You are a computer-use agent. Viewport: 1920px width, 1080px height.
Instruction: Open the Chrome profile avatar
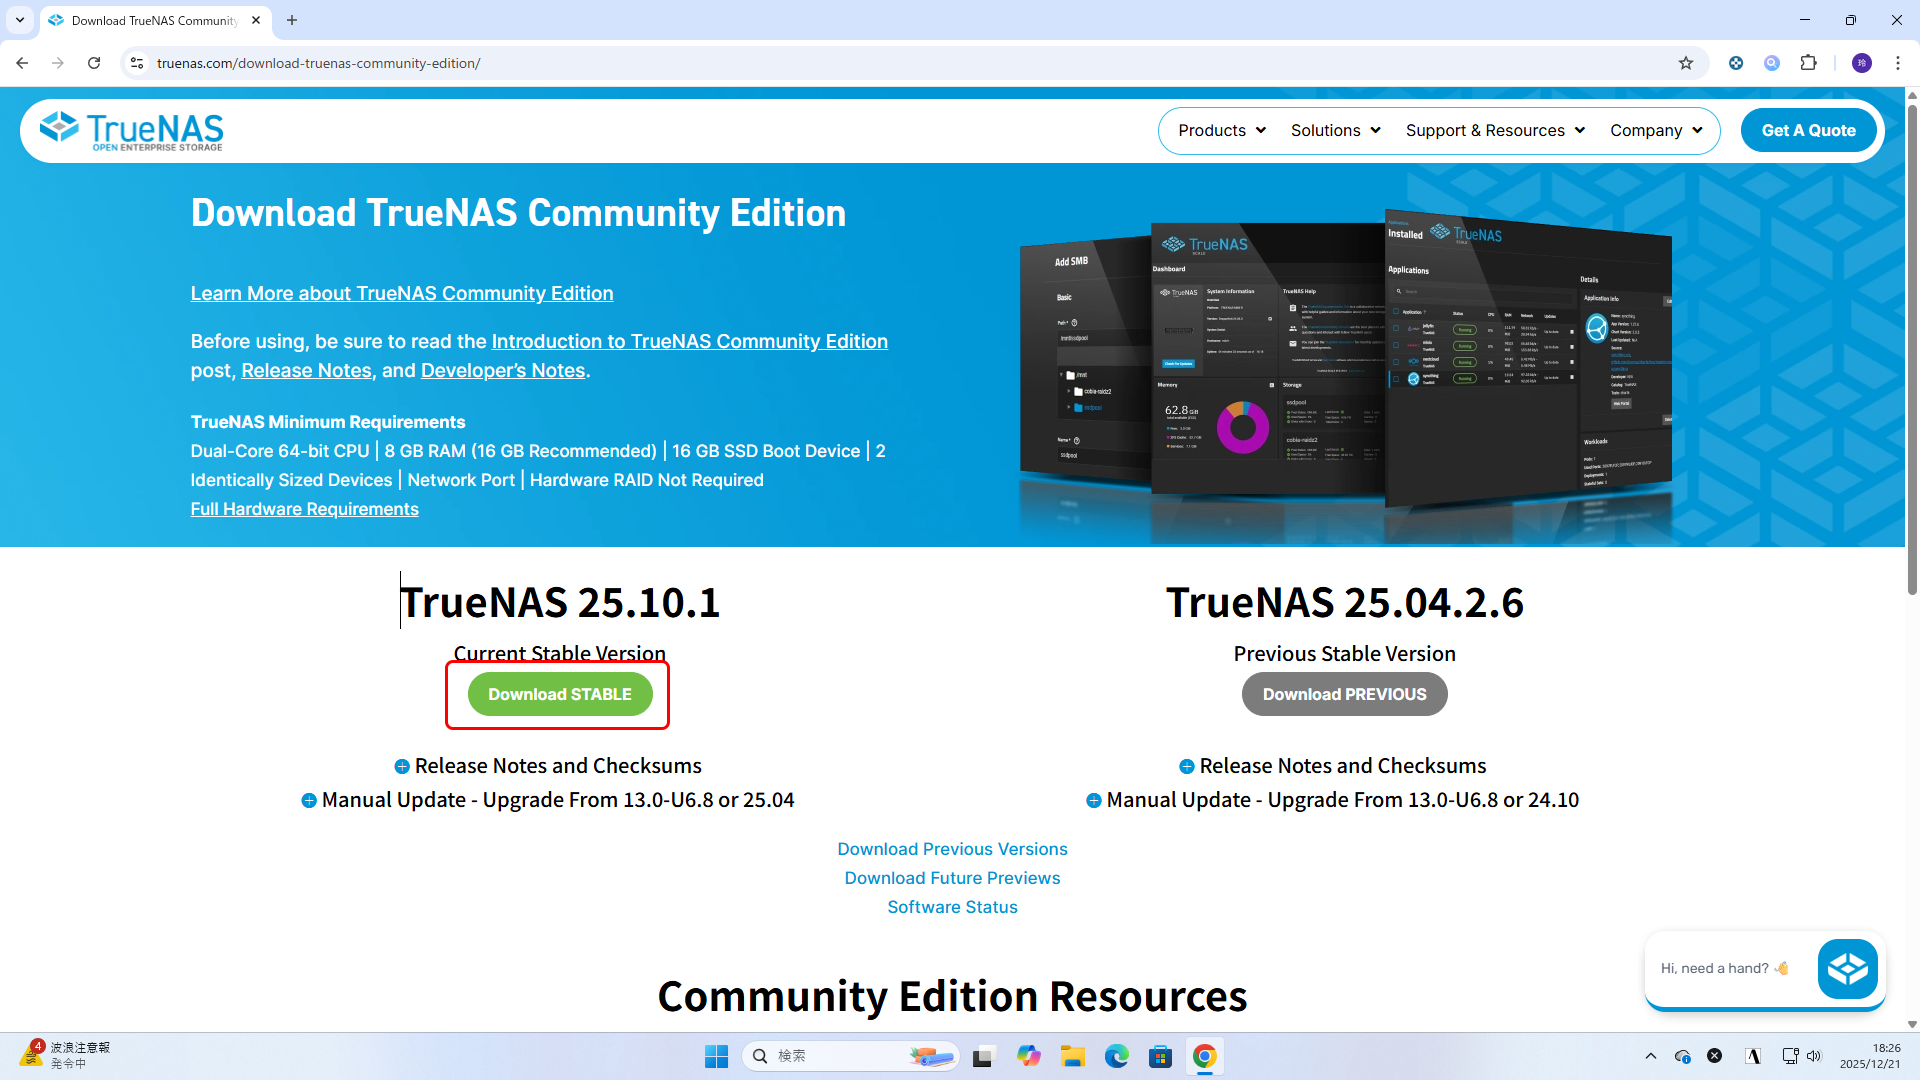pos(1861,63)
